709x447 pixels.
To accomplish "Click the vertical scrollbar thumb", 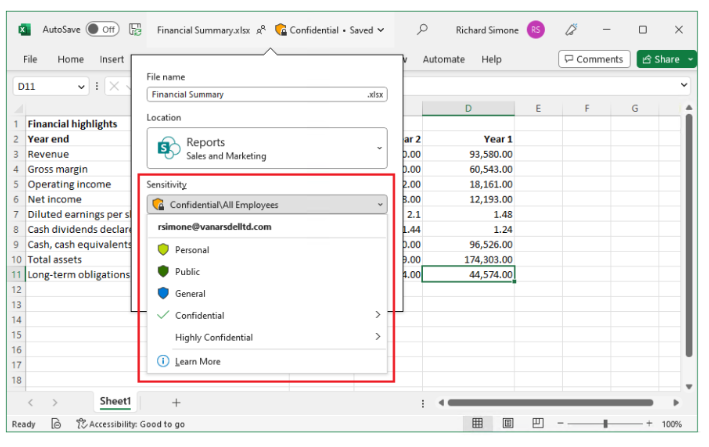I will pos(689,235).
